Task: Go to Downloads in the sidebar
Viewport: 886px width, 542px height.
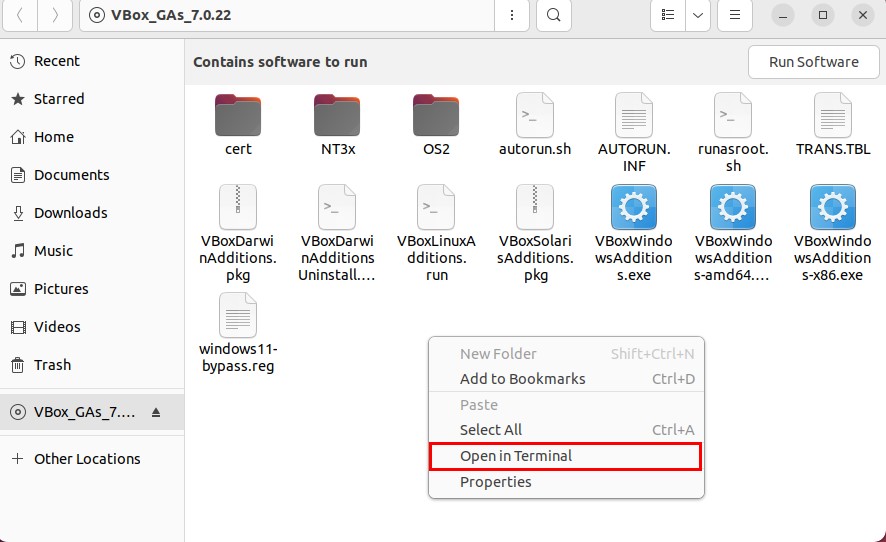Action: (70, 213)
